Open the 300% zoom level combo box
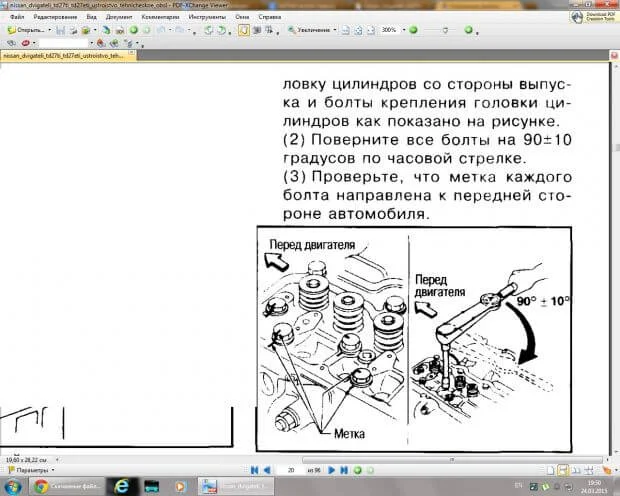This screenshot has height=496, width=620. (392, 30)
